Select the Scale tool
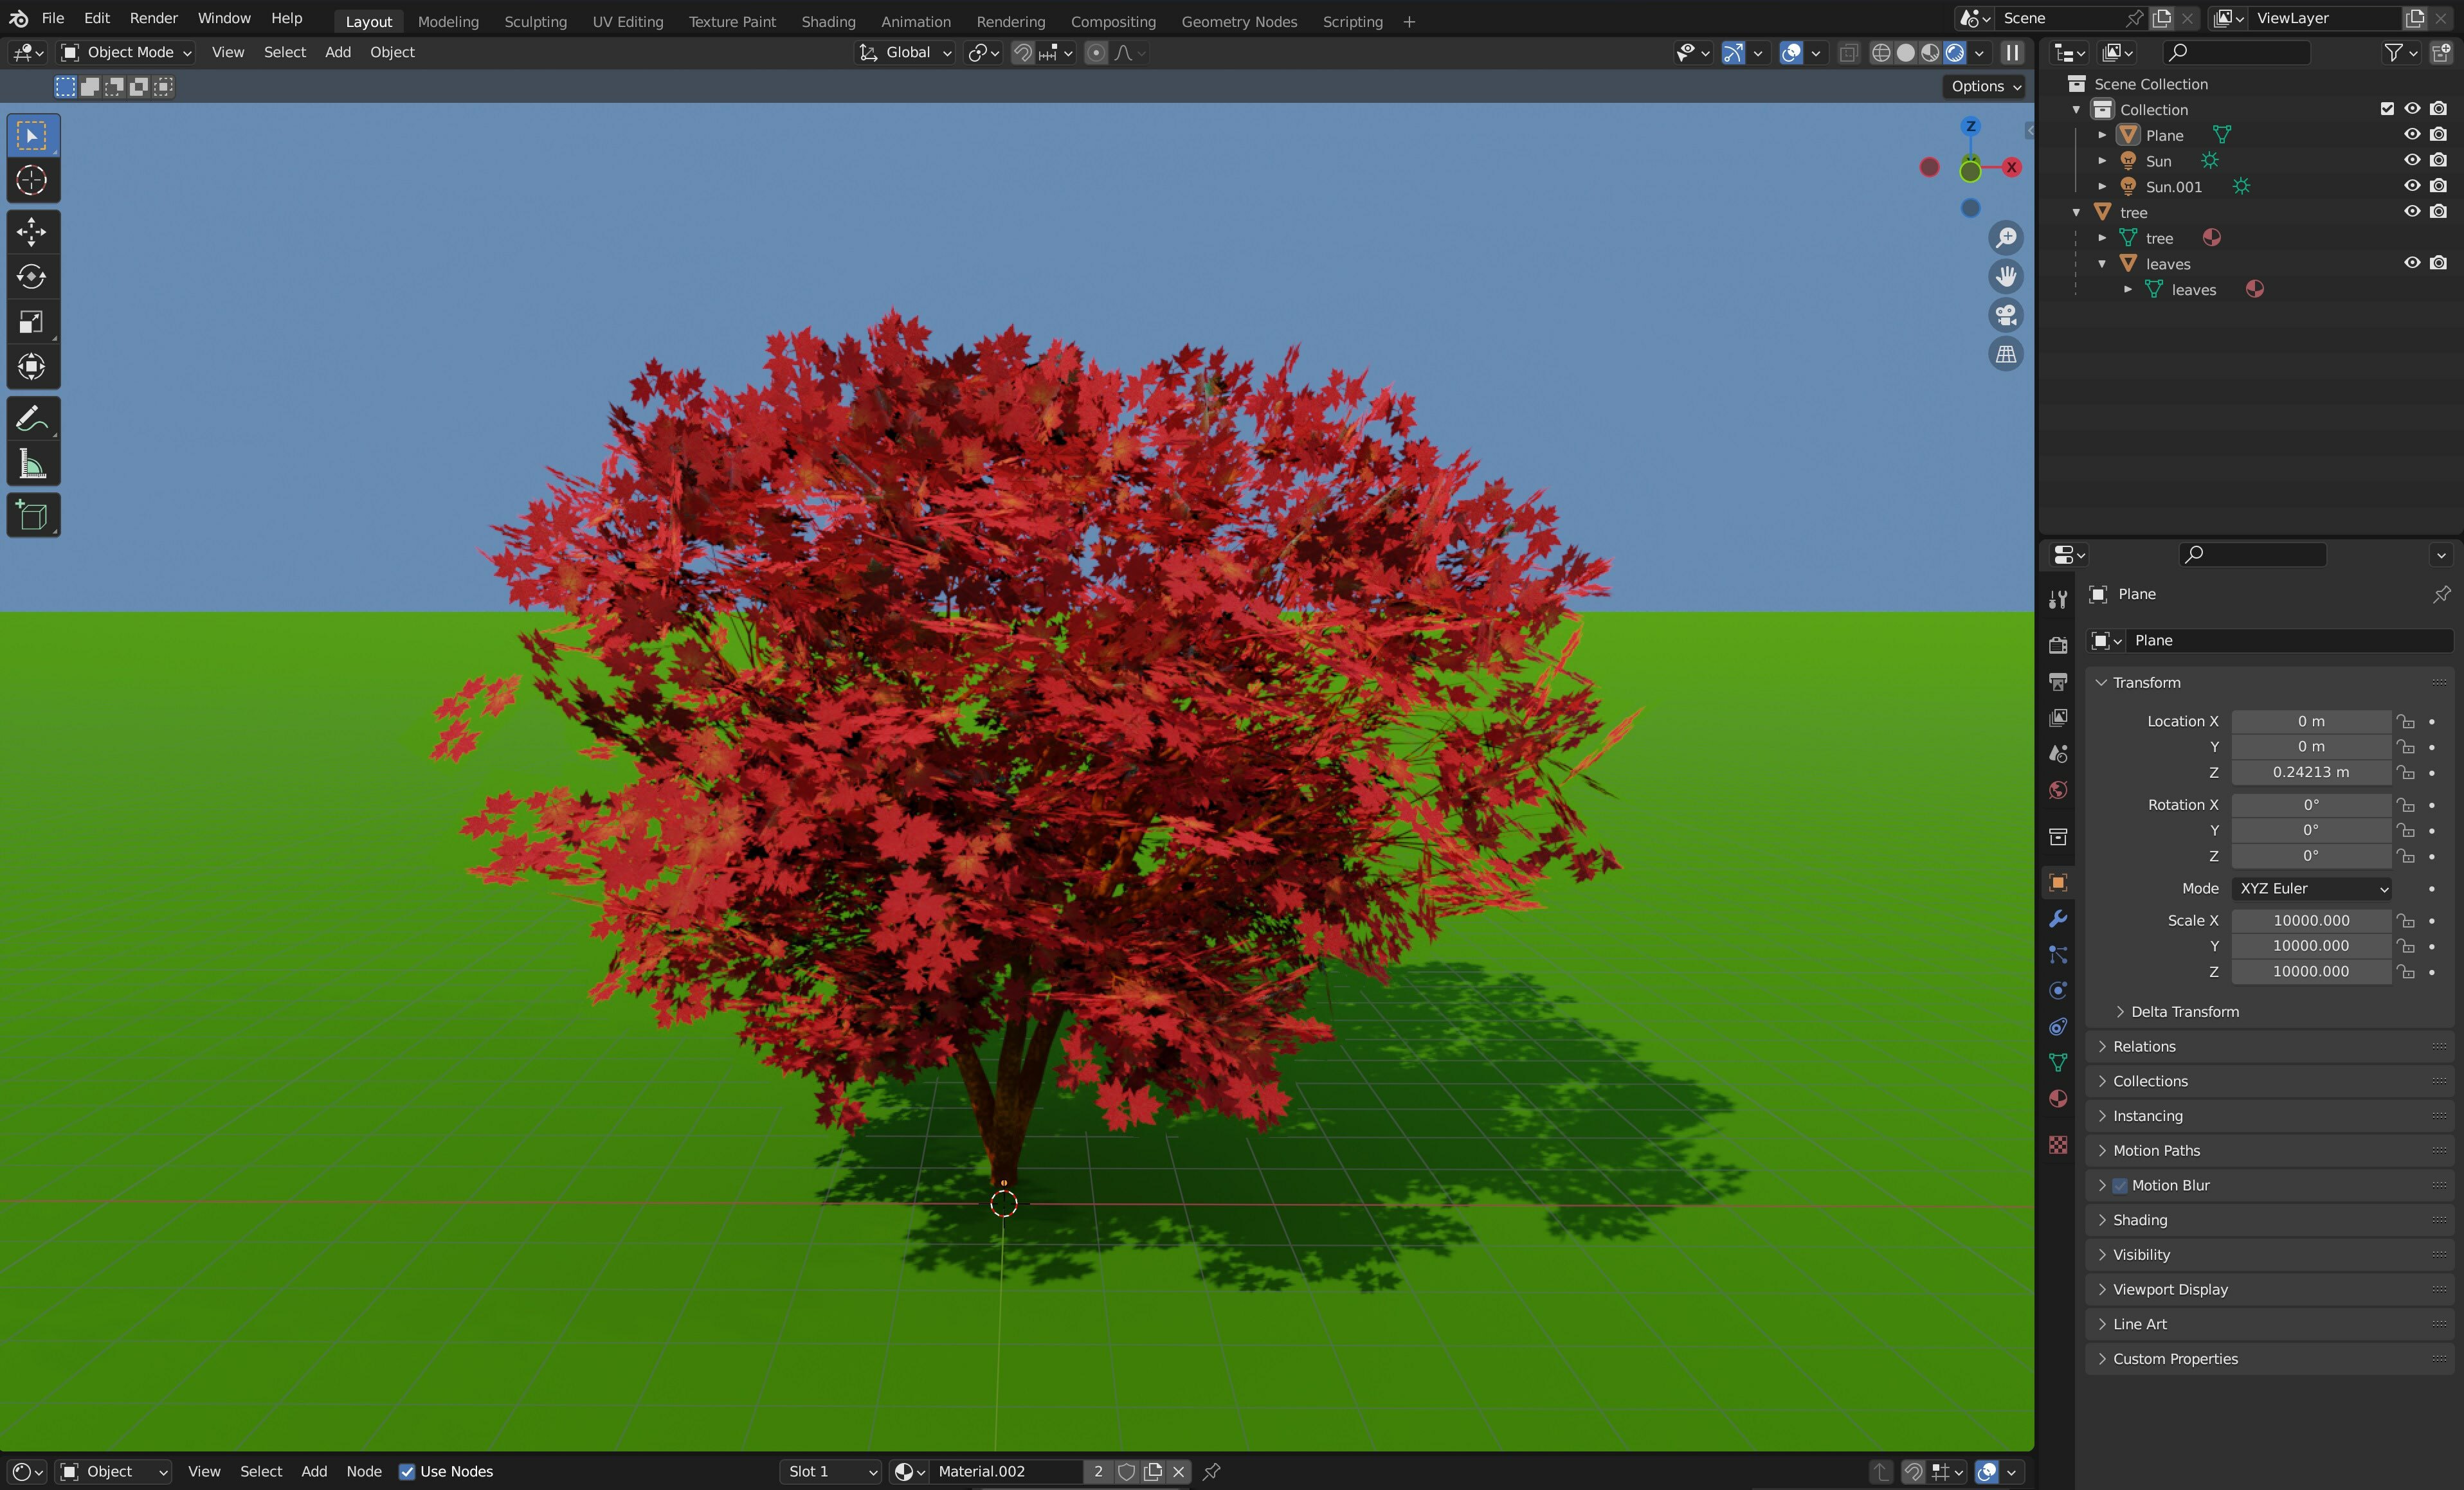Image resolution: width=2464 pixels, height=1490 pixels. pos(32,322)
